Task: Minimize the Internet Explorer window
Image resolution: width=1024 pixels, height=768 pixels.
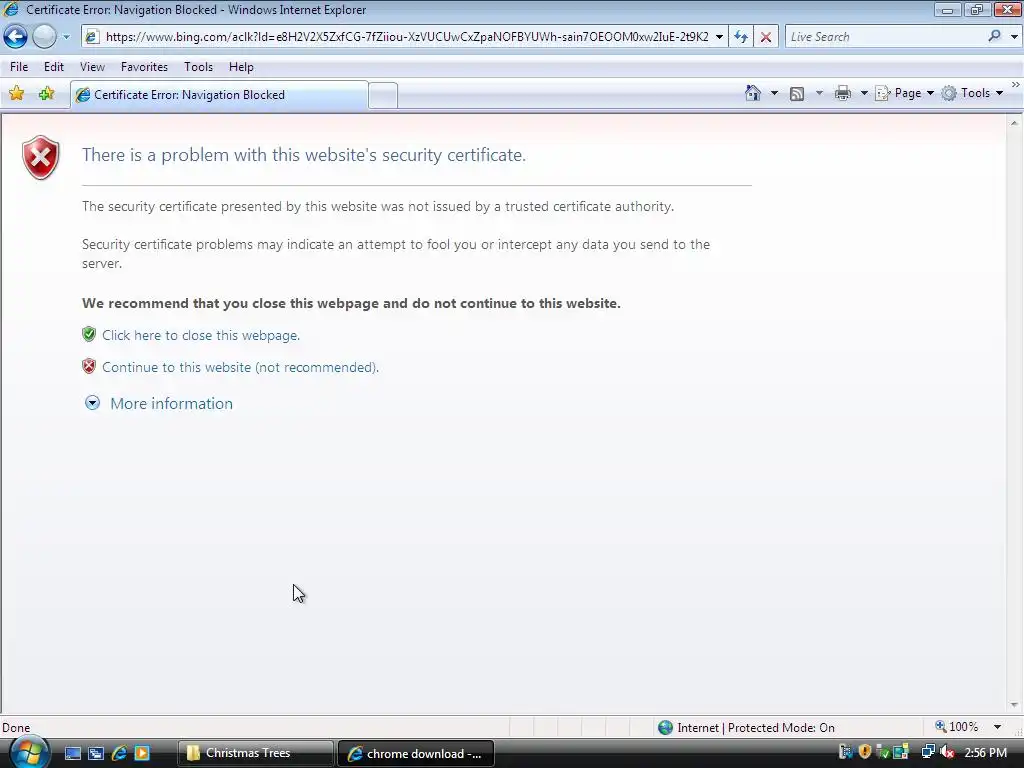Action: (947, 10)
